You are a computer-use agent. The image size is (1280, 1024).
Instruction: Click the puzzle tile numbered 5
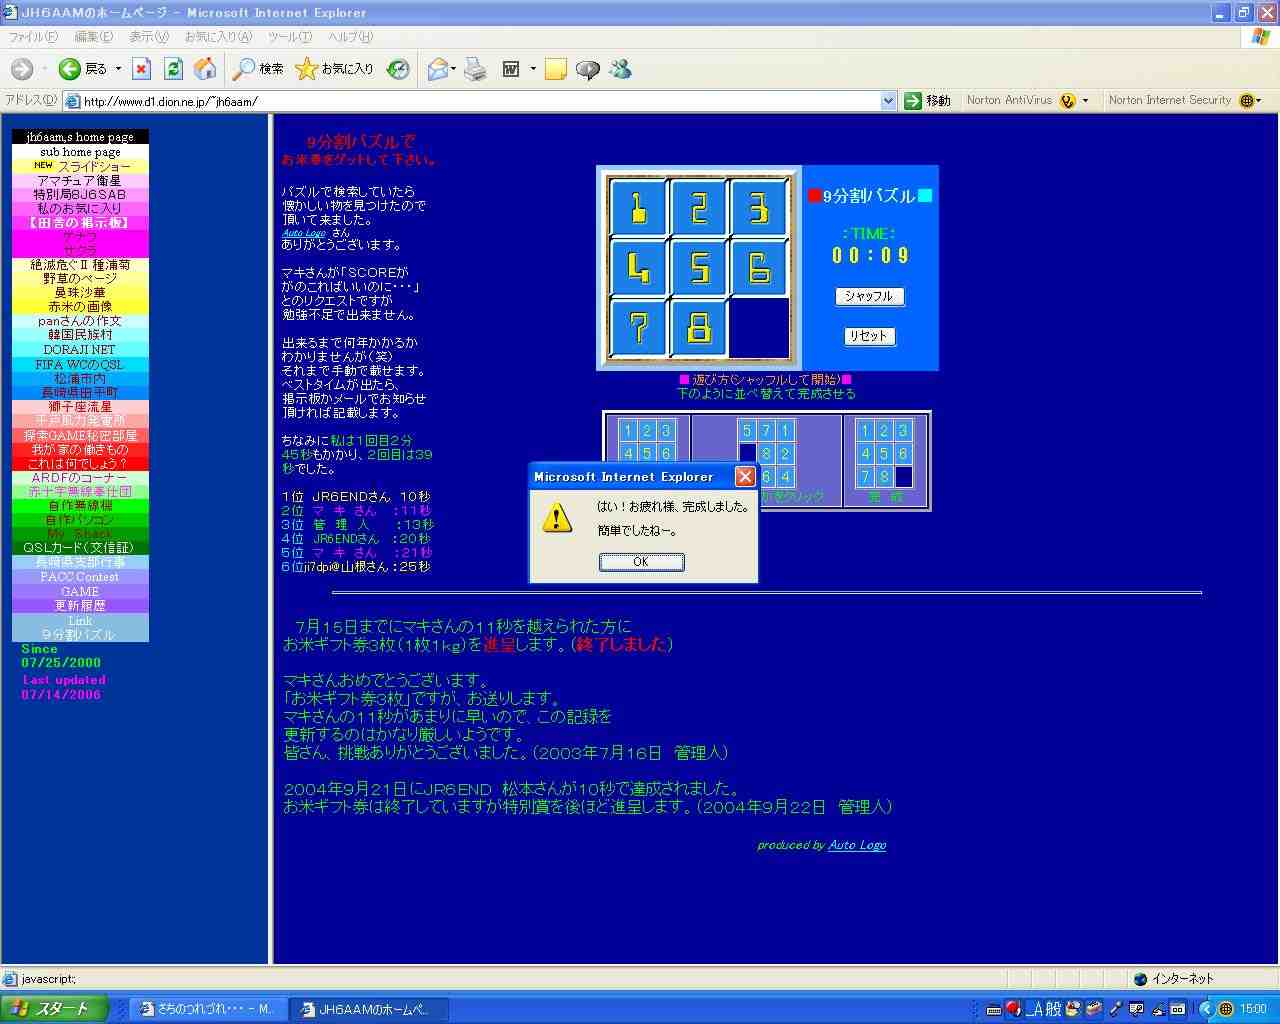tap(699, 268)
